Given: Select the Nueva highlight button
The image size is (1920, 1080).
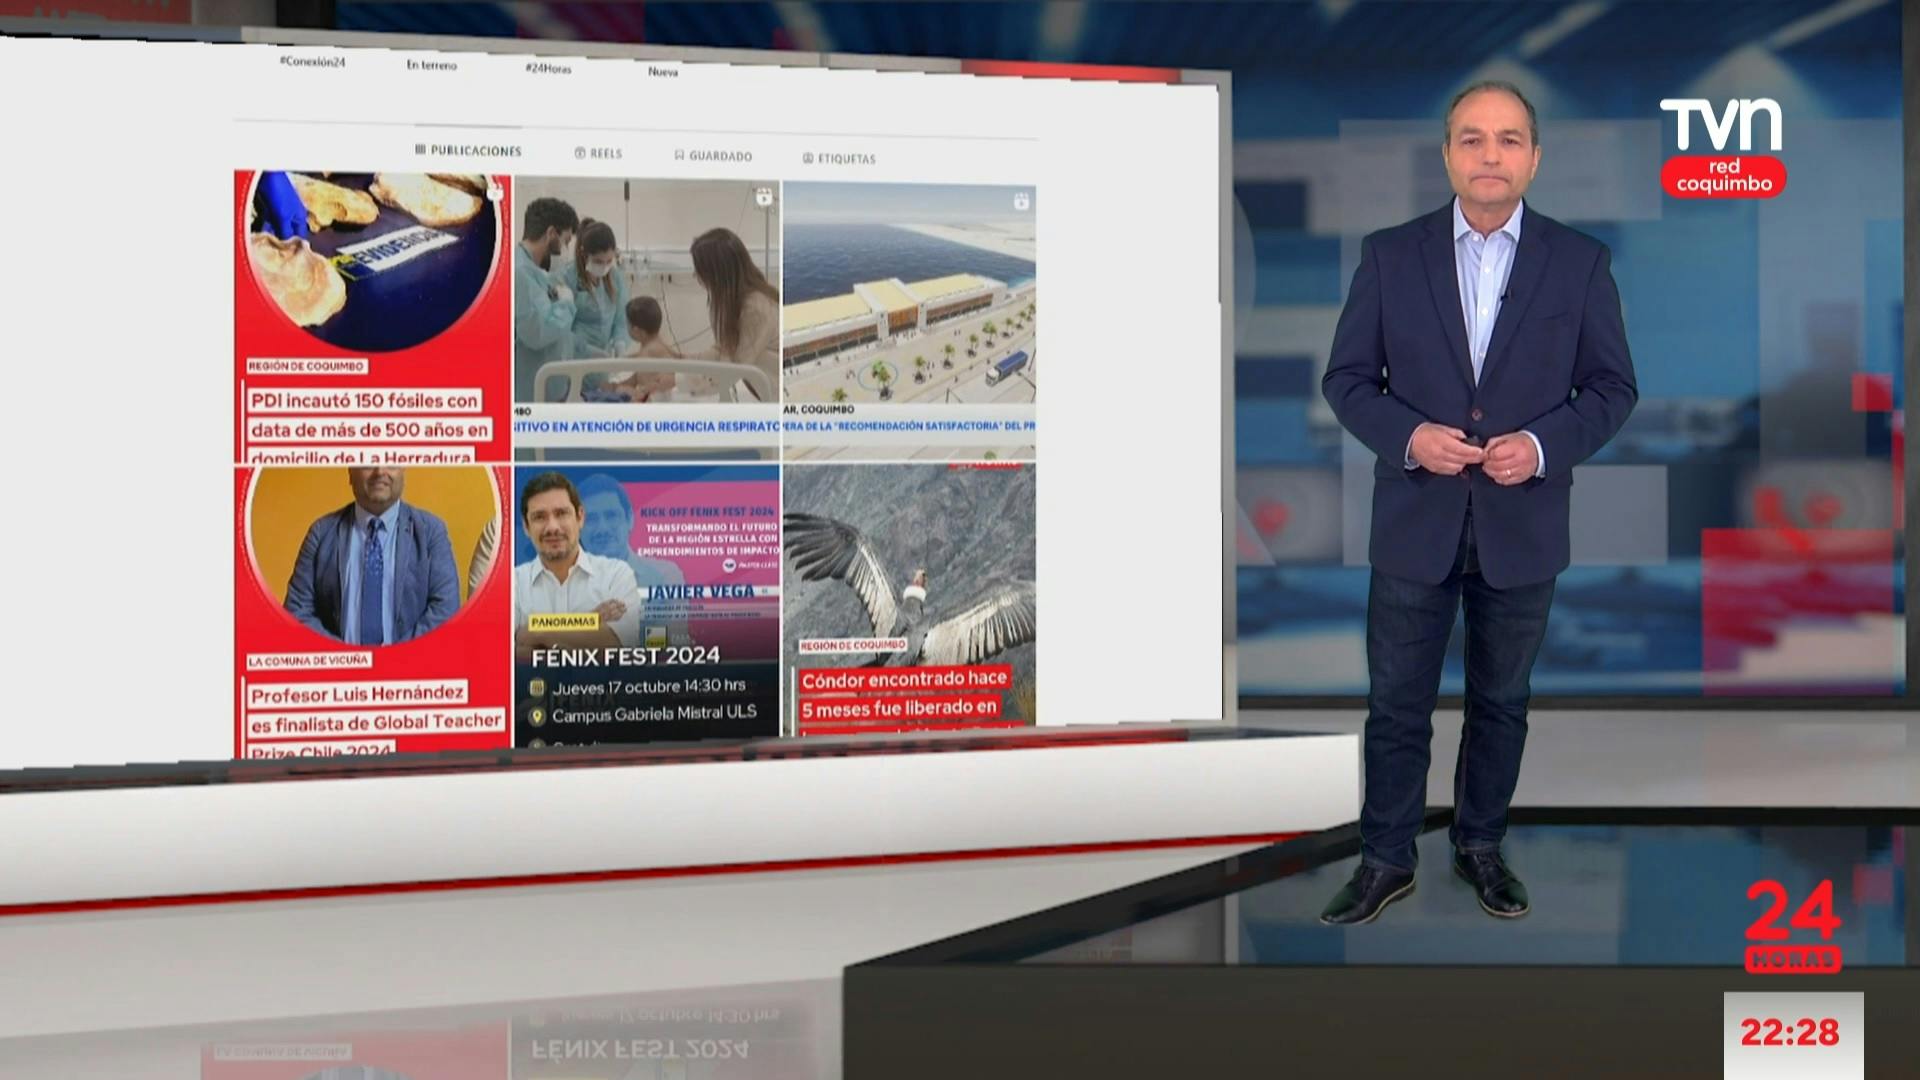Looking at the screenshot, I should pos(662,71).
